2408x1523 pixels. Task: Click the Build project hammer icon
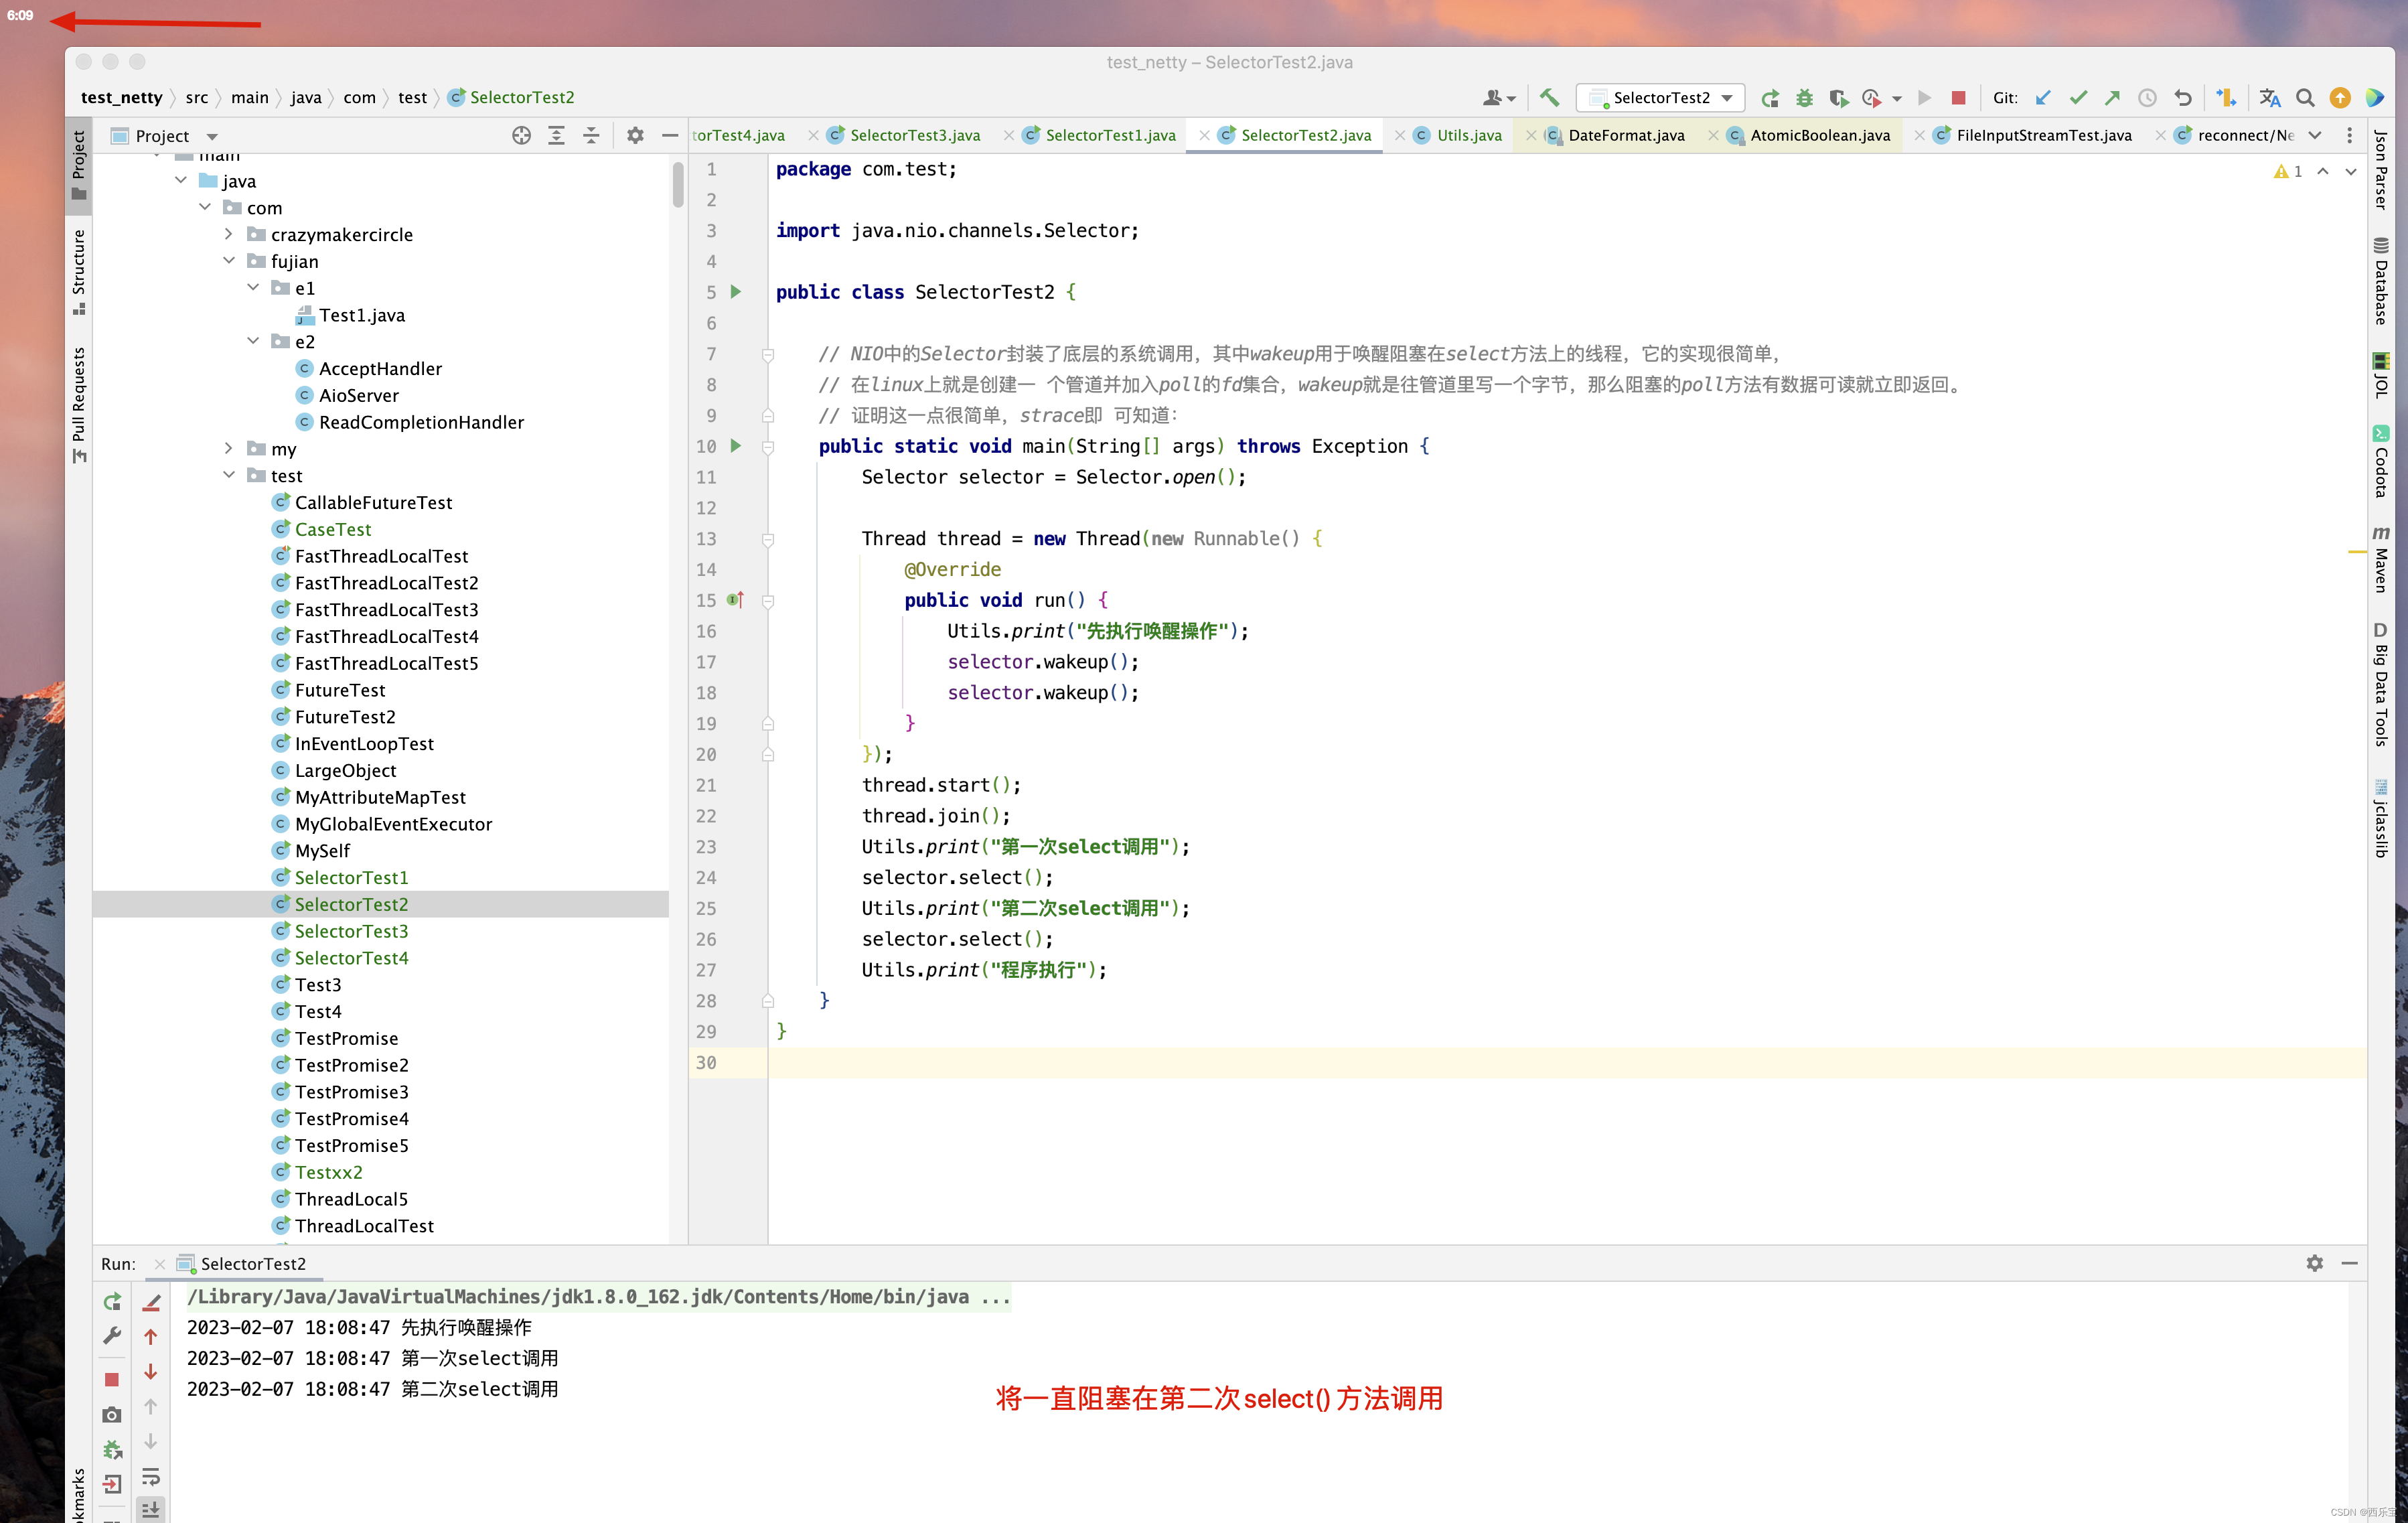click(x=1549, y=97)
